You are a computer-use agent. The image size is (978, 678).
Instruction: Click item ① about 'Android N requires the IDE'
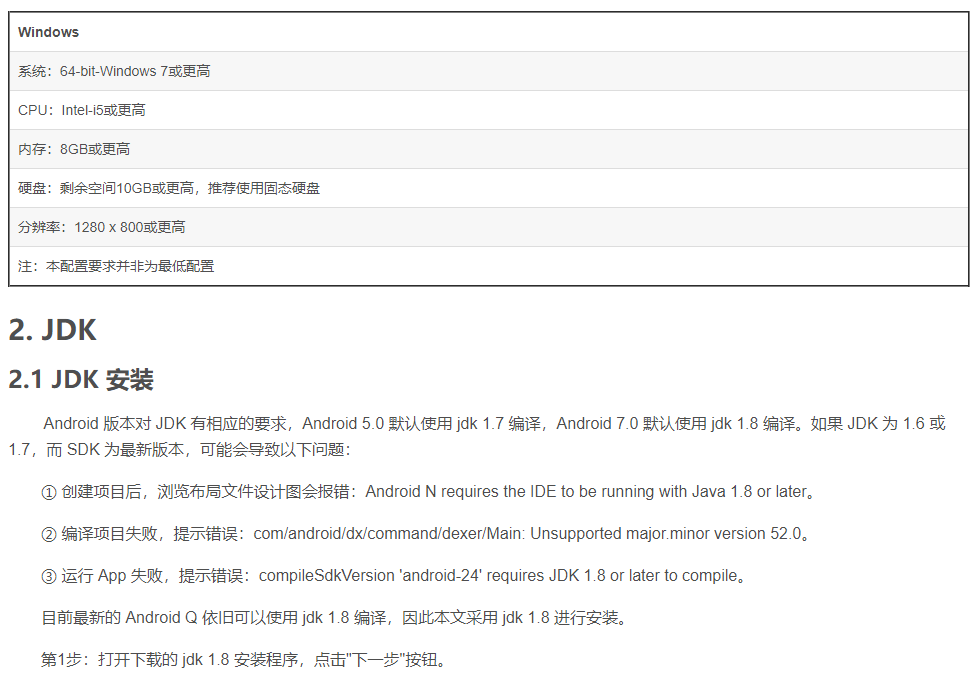pyautogui.click(x=428, y=492)
